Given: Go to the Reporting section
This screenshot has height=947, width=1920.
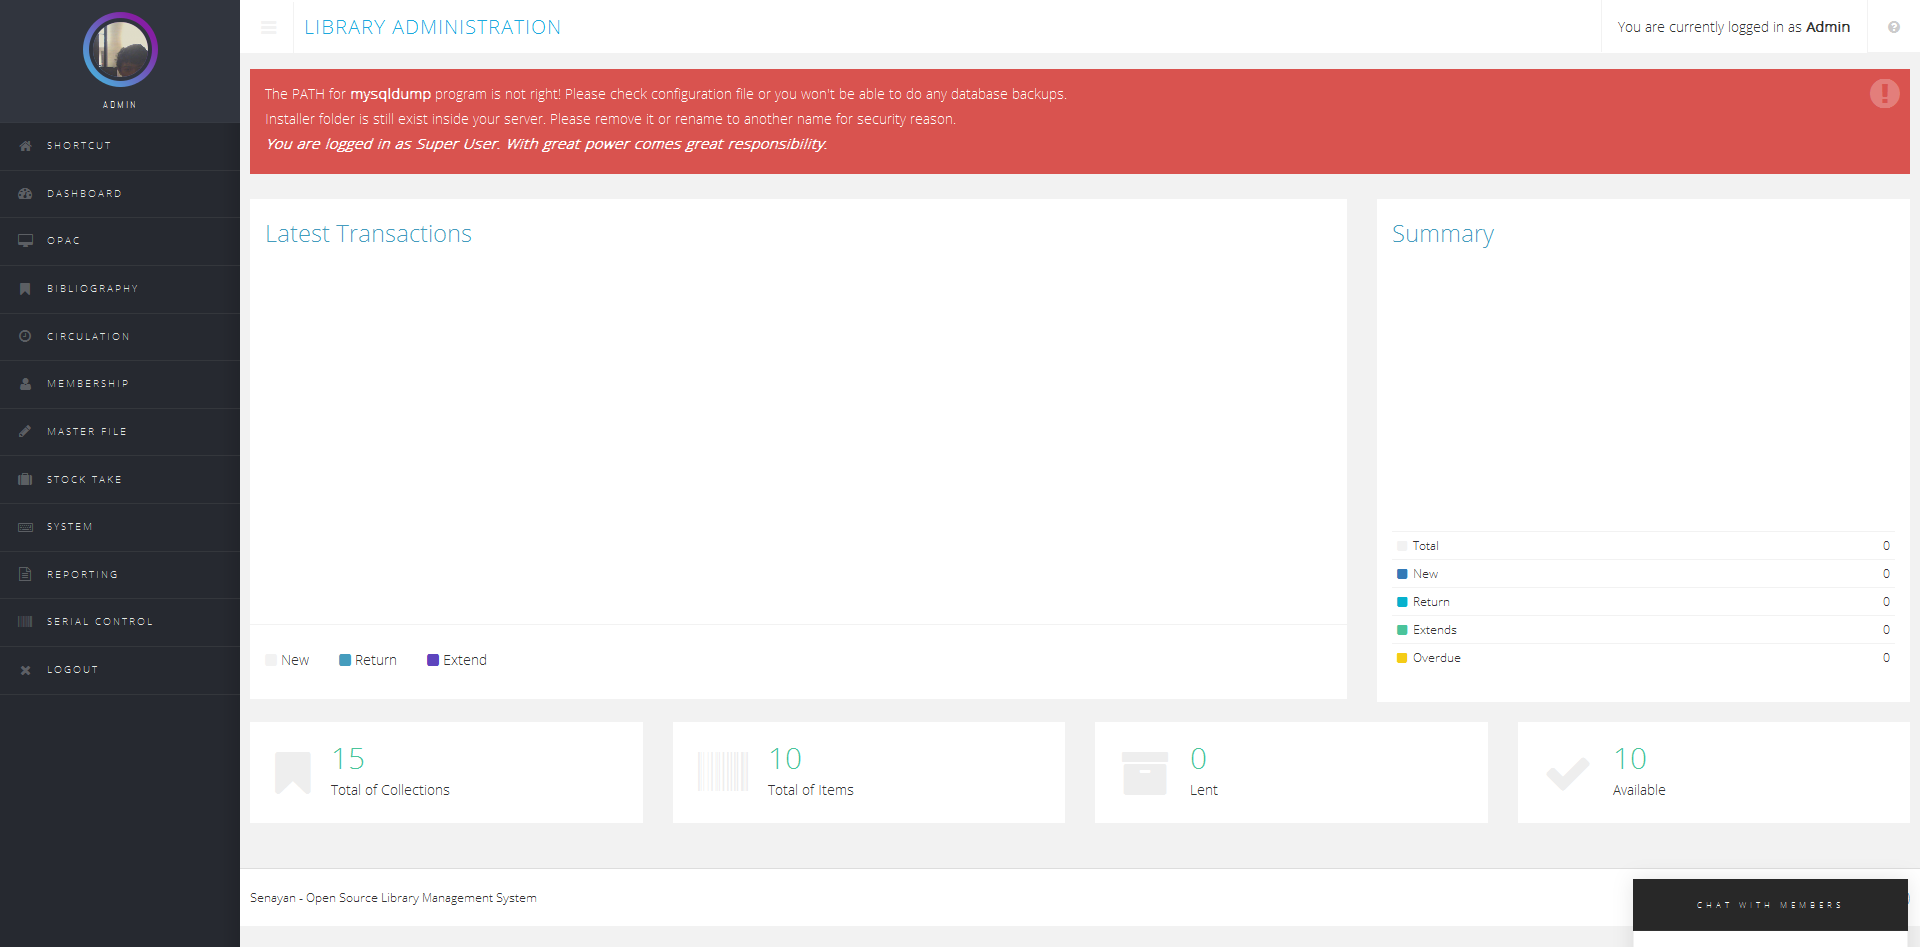Looking at the screenshot, I should pyautogui.click(x=82, y=575).
